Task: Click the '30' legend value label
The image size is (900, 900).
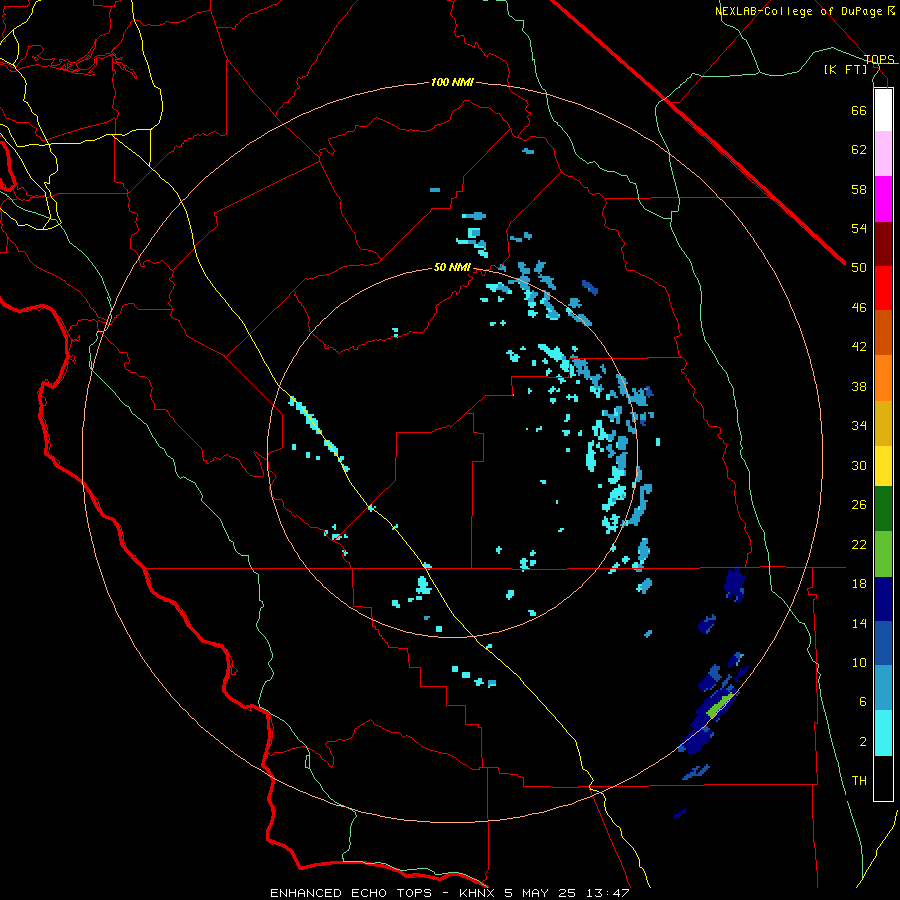Action: [859, 465]
